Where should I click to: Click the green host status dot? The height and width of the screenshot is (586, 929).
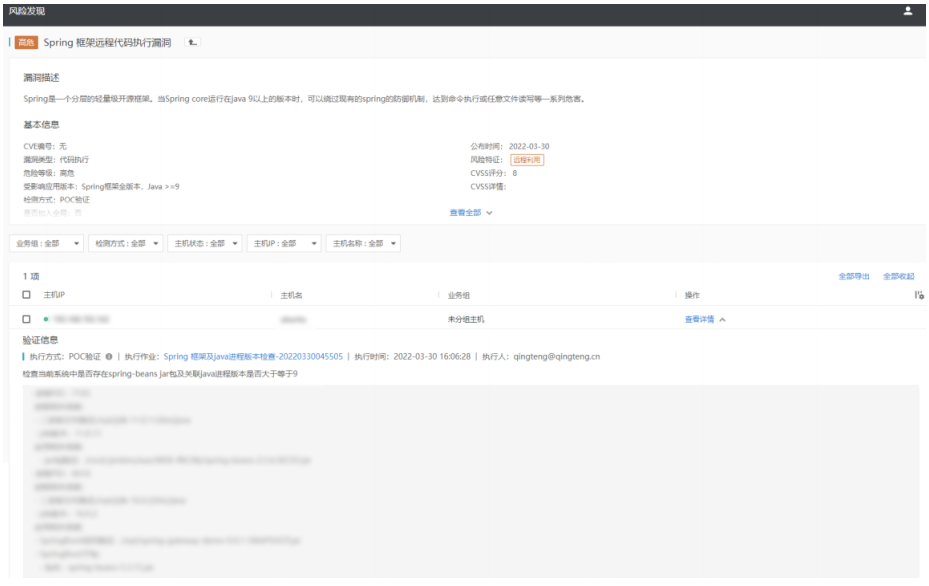(46, 319)
